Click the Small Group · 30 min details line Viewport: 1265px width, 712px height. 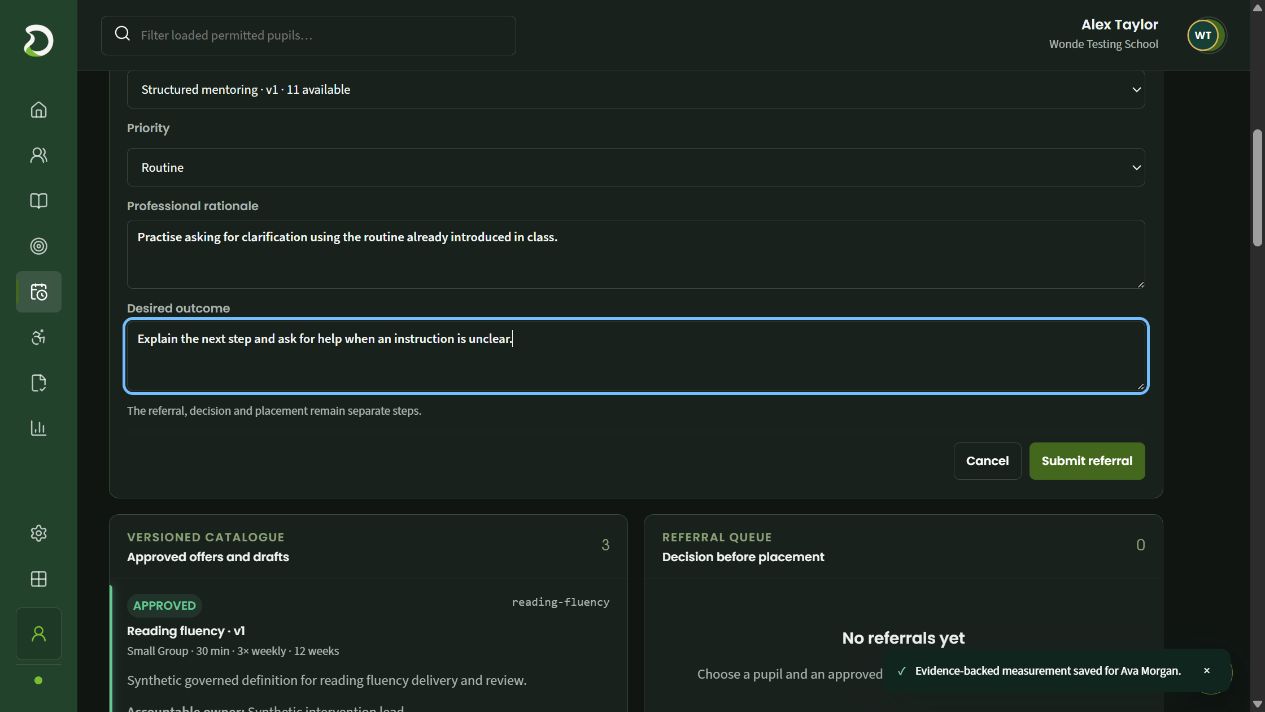233,651
